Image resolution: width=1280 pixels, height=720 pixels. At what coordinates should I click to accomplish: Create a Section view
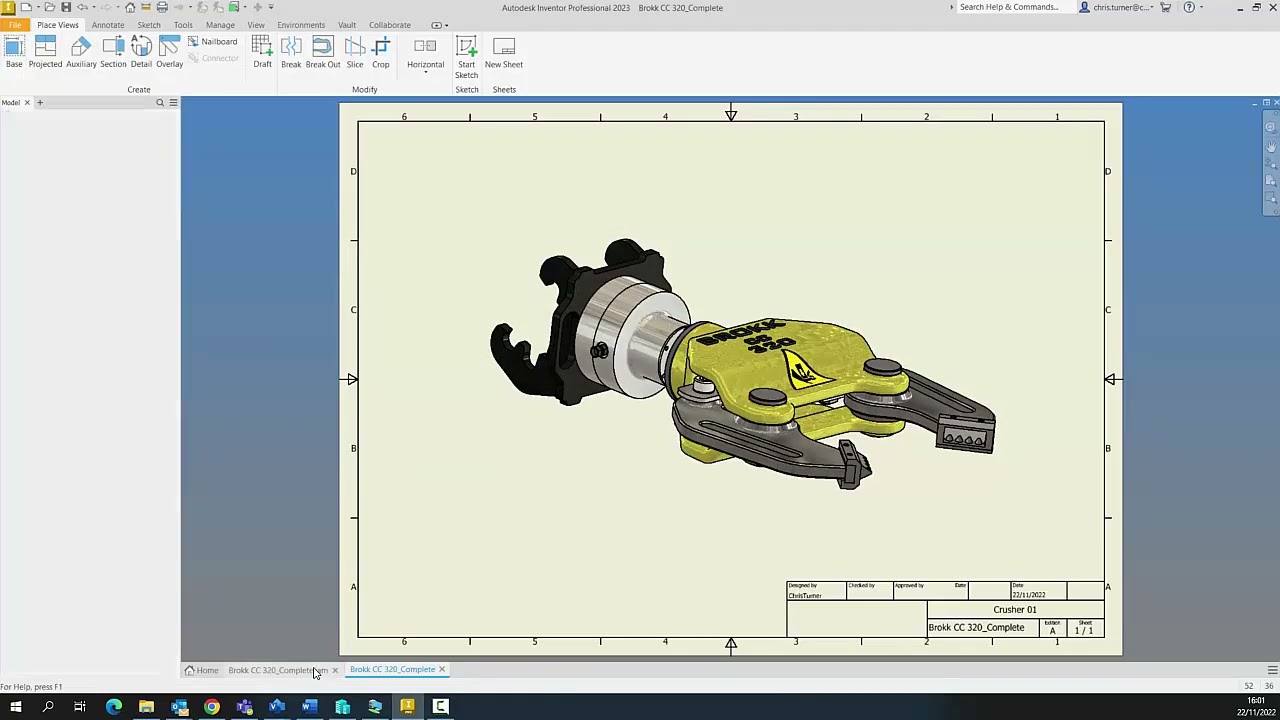coord(113,53)
